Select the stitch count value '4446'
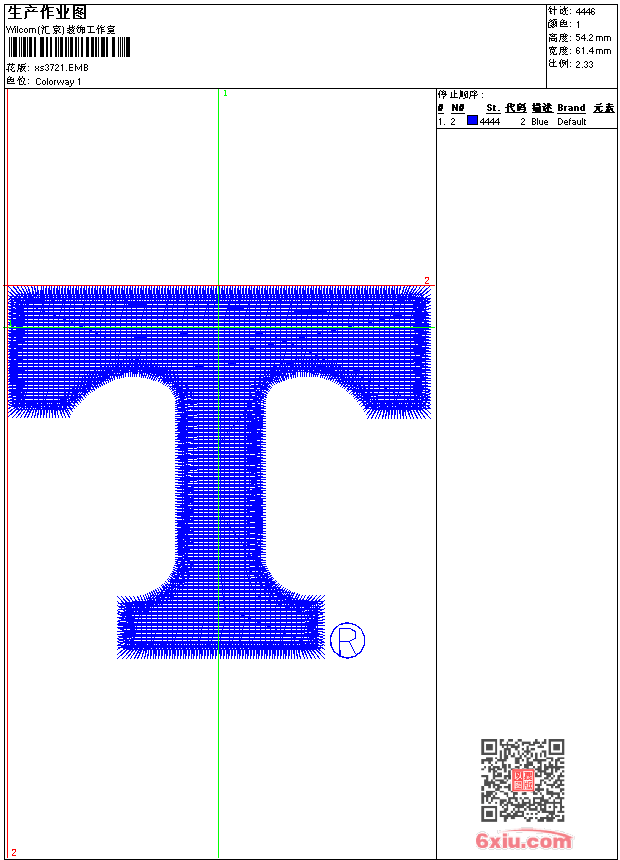620x860 pixels. point(585,11)
